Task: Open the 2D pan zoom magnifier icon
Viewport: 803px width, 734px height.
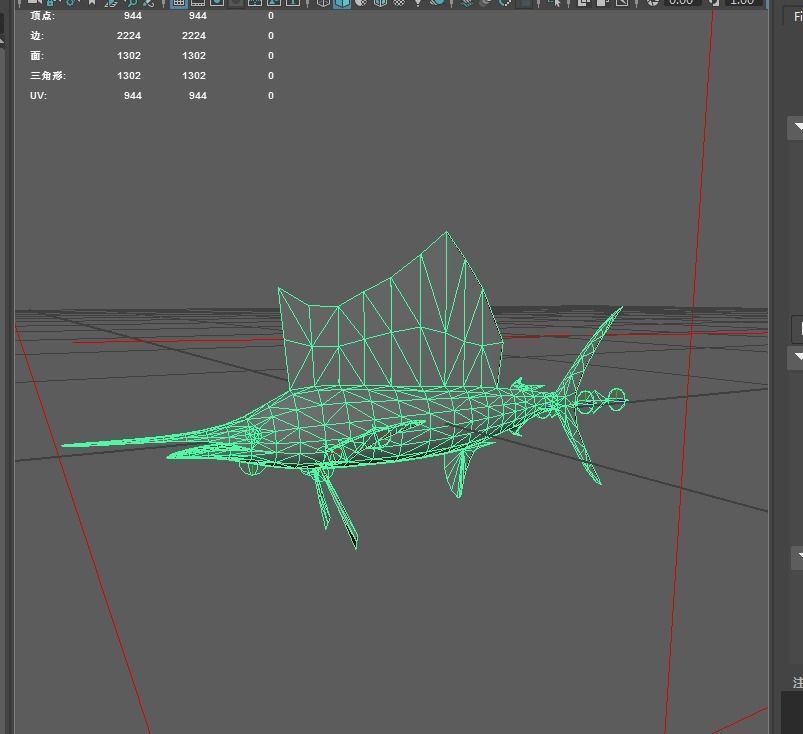Action: (132, 3)
